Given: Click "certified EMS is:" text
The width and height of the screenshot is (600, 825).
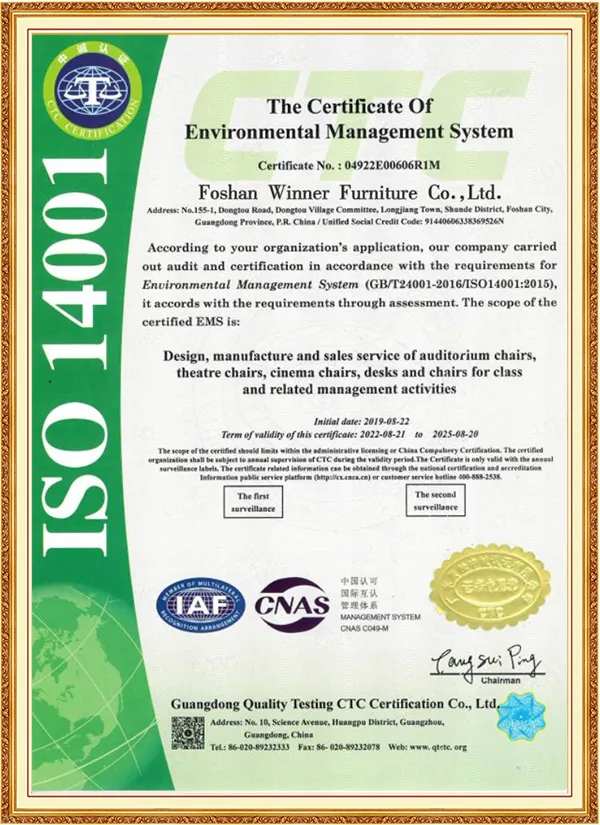Looking at the screenshot, I should 191,321.
